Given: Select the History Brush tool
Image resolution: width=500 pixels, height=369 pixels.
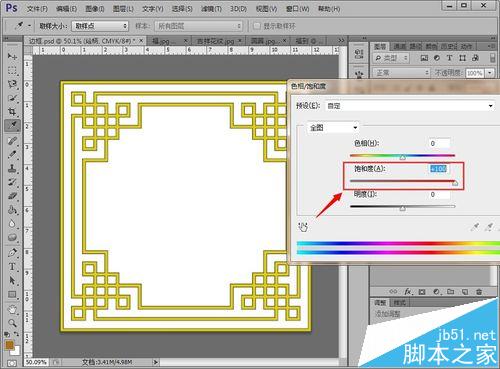Looking at the screenshot, I should point(12,182).
